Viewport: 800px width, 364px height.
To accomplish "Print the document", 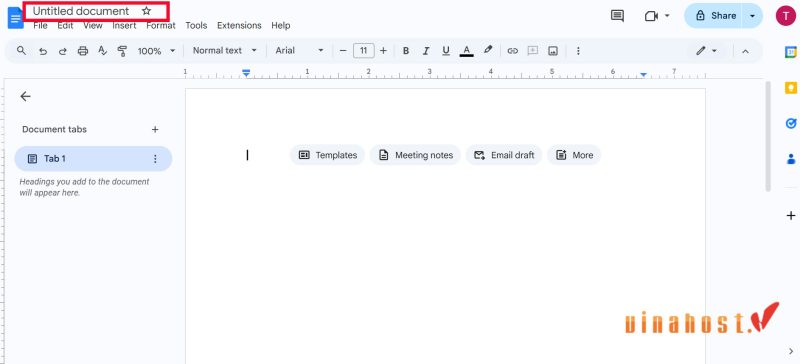I will pos(83,51).
